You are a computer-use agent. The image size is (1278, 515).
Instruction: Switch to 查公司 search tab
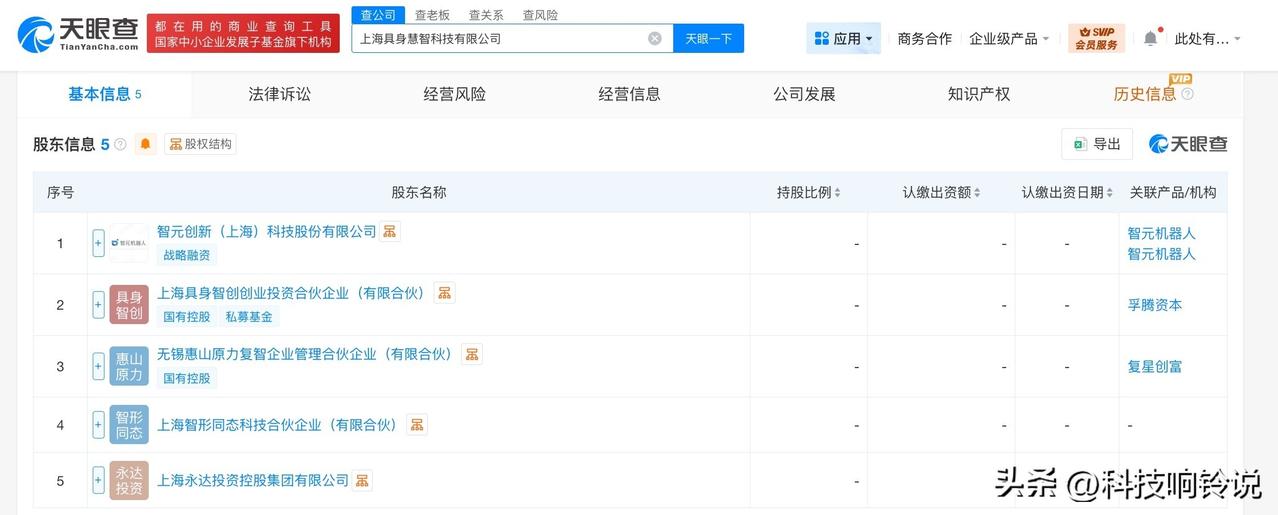click(x=378, y=15)
